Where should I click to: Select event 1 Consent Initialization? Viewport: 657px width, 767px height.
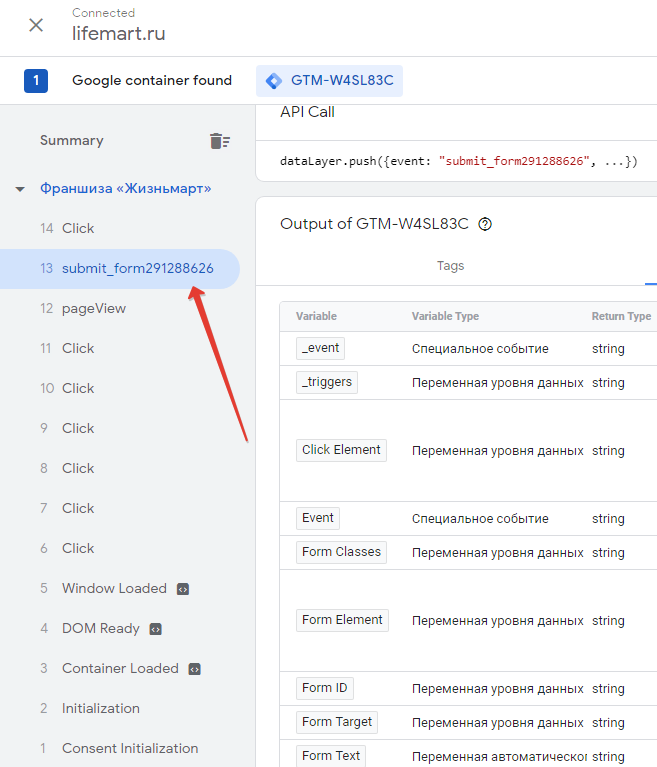[120, 749]
